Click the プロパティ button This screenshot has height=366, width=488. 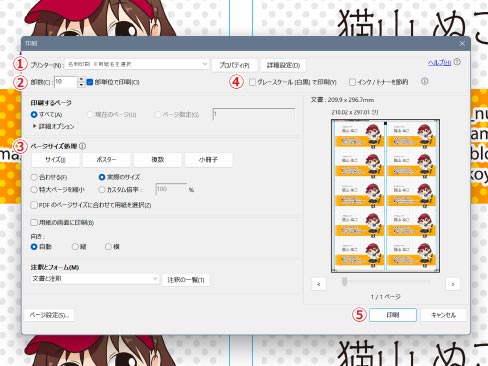click(234, 65)
